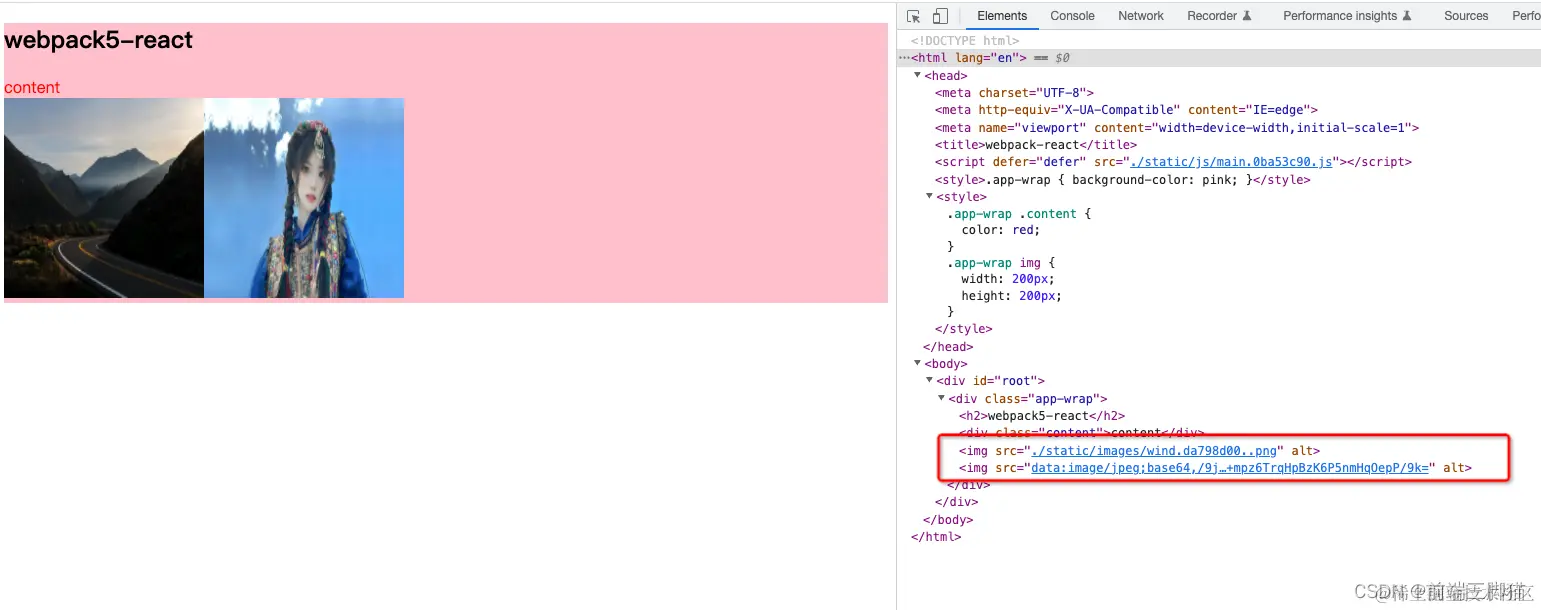Click the DOCTYPE html line
The width and height of the screenshot is (1541, 610).
click(964, 41)
